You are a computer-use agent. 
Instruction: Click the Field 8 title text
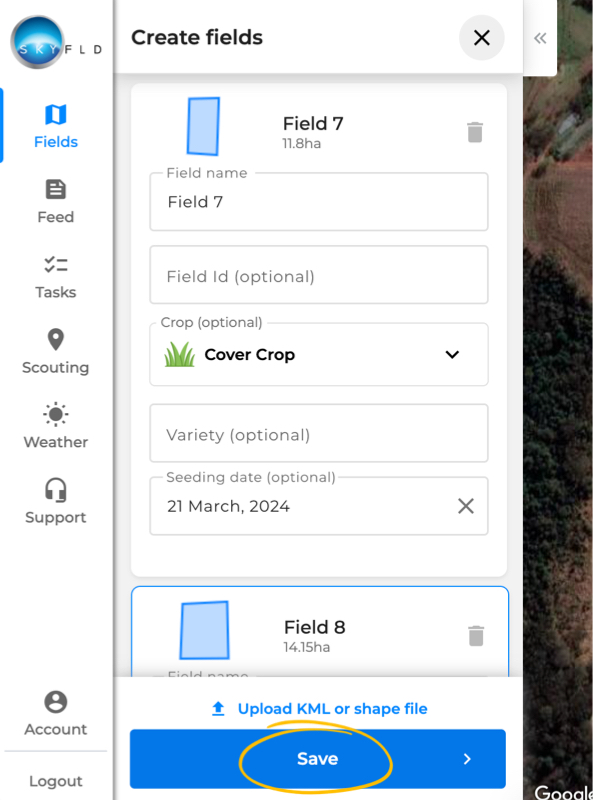pos(314,627)
